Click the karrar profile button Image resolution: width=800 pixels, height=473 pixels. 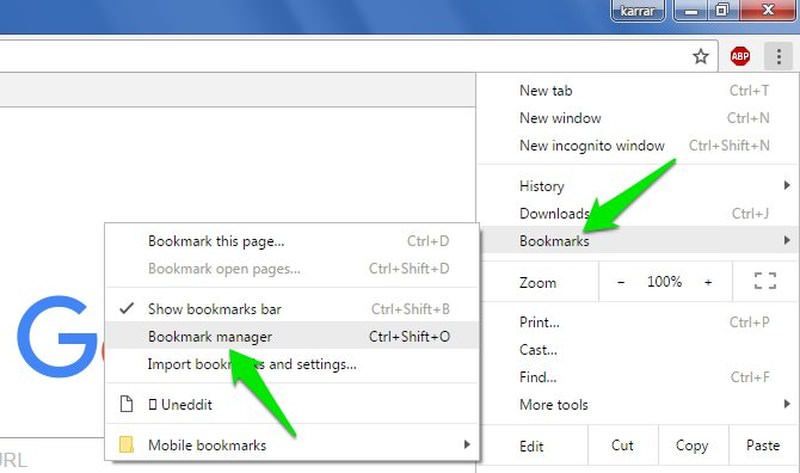[x=638, y=10]
